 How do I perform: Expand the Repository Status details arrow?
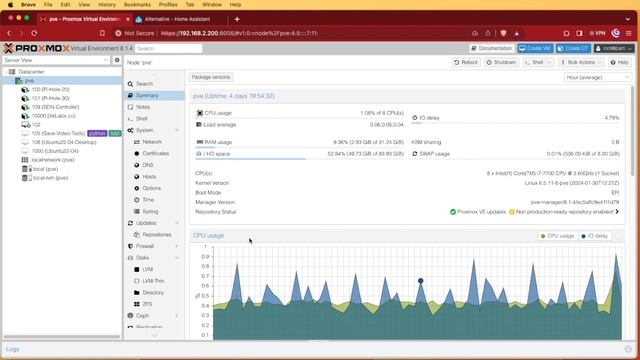617,212
